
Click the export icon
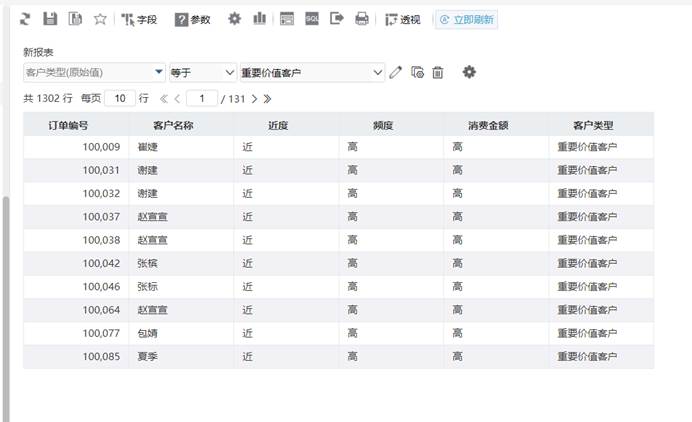tap(337, 19)
